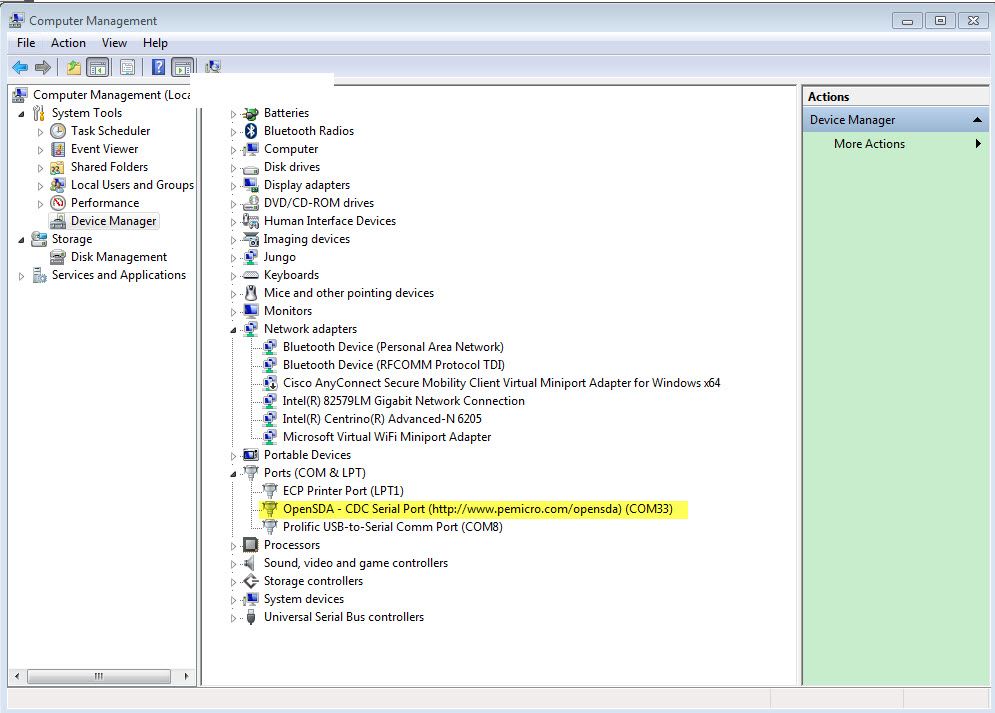The width and height of the screenshot is (995, 713).
Task: Select ECP Printer Port (LPT1)
Action: pos(343,491)
